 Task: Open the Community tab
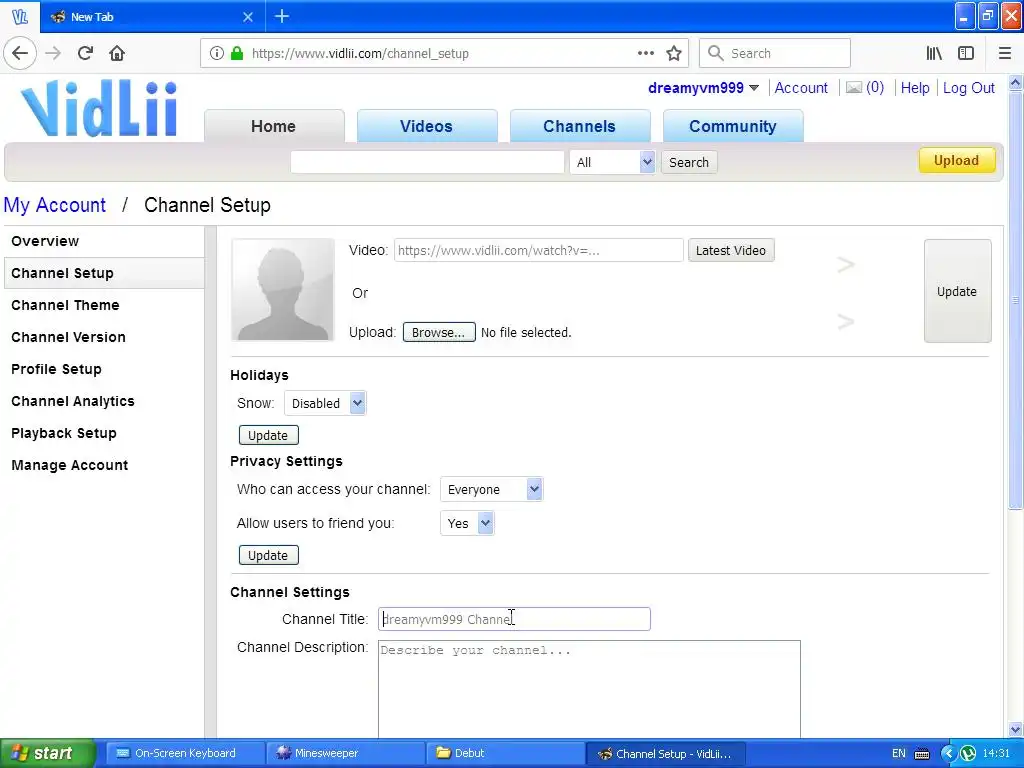(x=733, y=126)
